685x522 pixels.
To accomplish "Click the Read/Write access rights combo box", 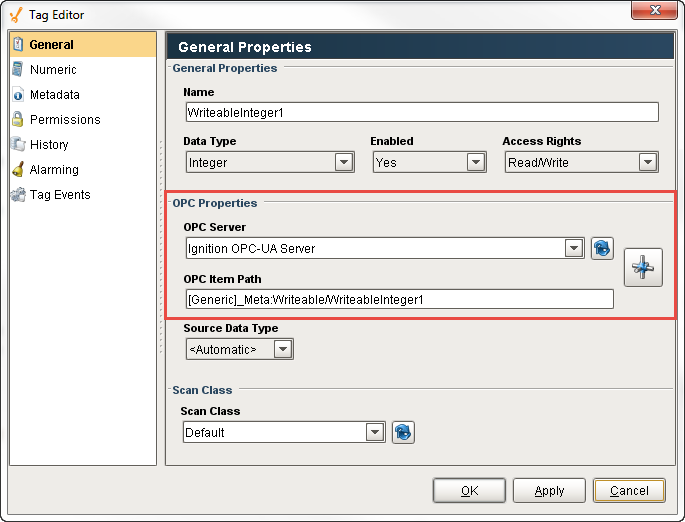I will pos(581,162).
